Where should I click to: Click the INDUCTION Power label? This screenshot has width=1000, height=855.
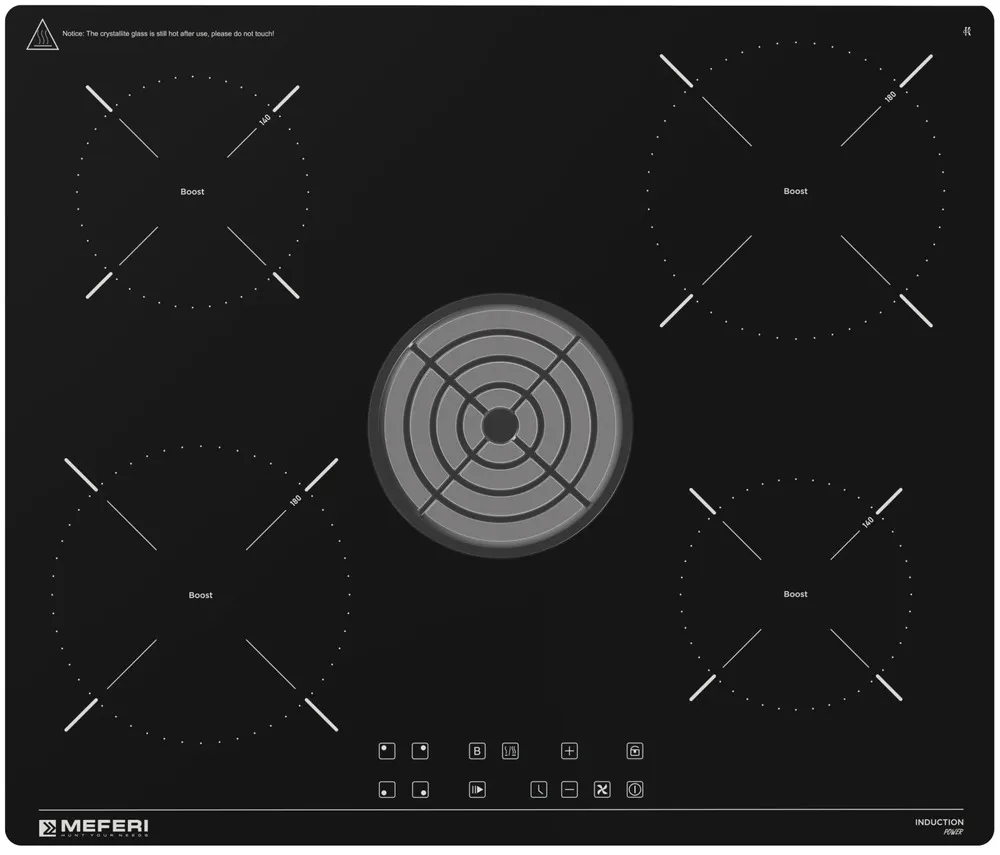pyautogui.click(x=939, y=826)
